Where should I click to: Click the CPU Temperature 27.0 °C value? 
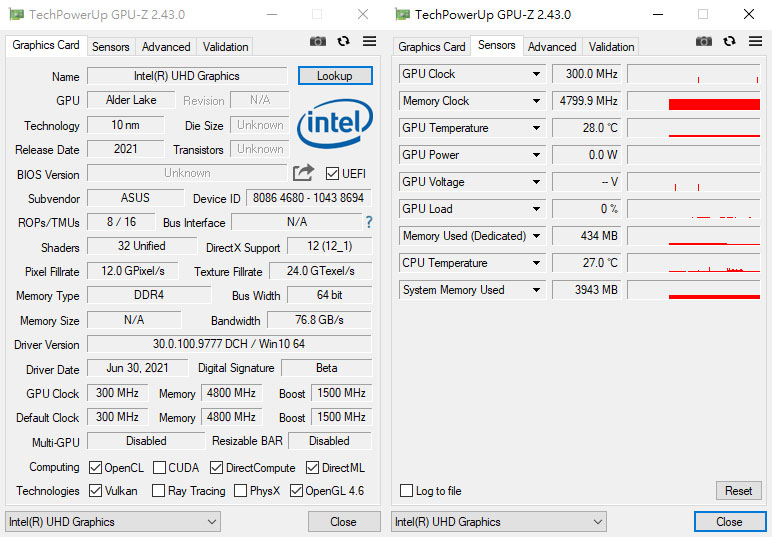point(586,263)
